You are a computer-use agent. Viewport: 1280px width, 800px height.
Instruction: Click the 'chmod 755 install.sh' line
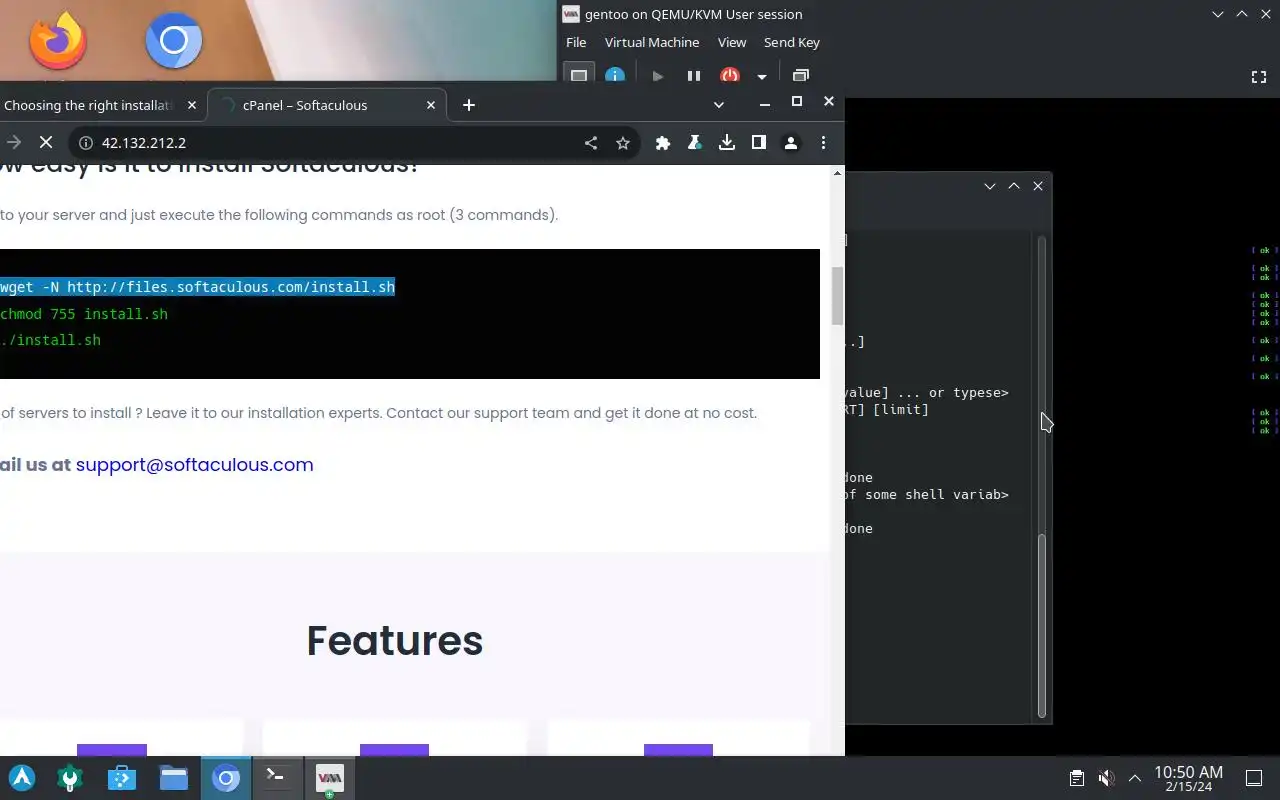(84, 314)
